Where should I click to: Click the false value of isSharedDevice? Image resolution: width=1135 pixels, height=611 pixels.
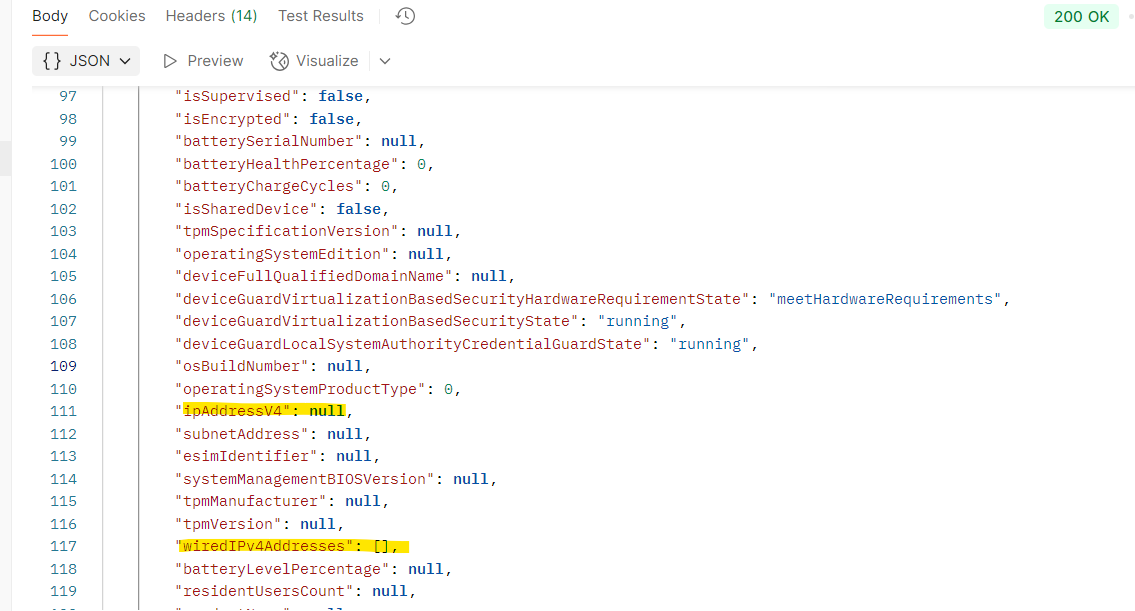[x=358, y=209]
